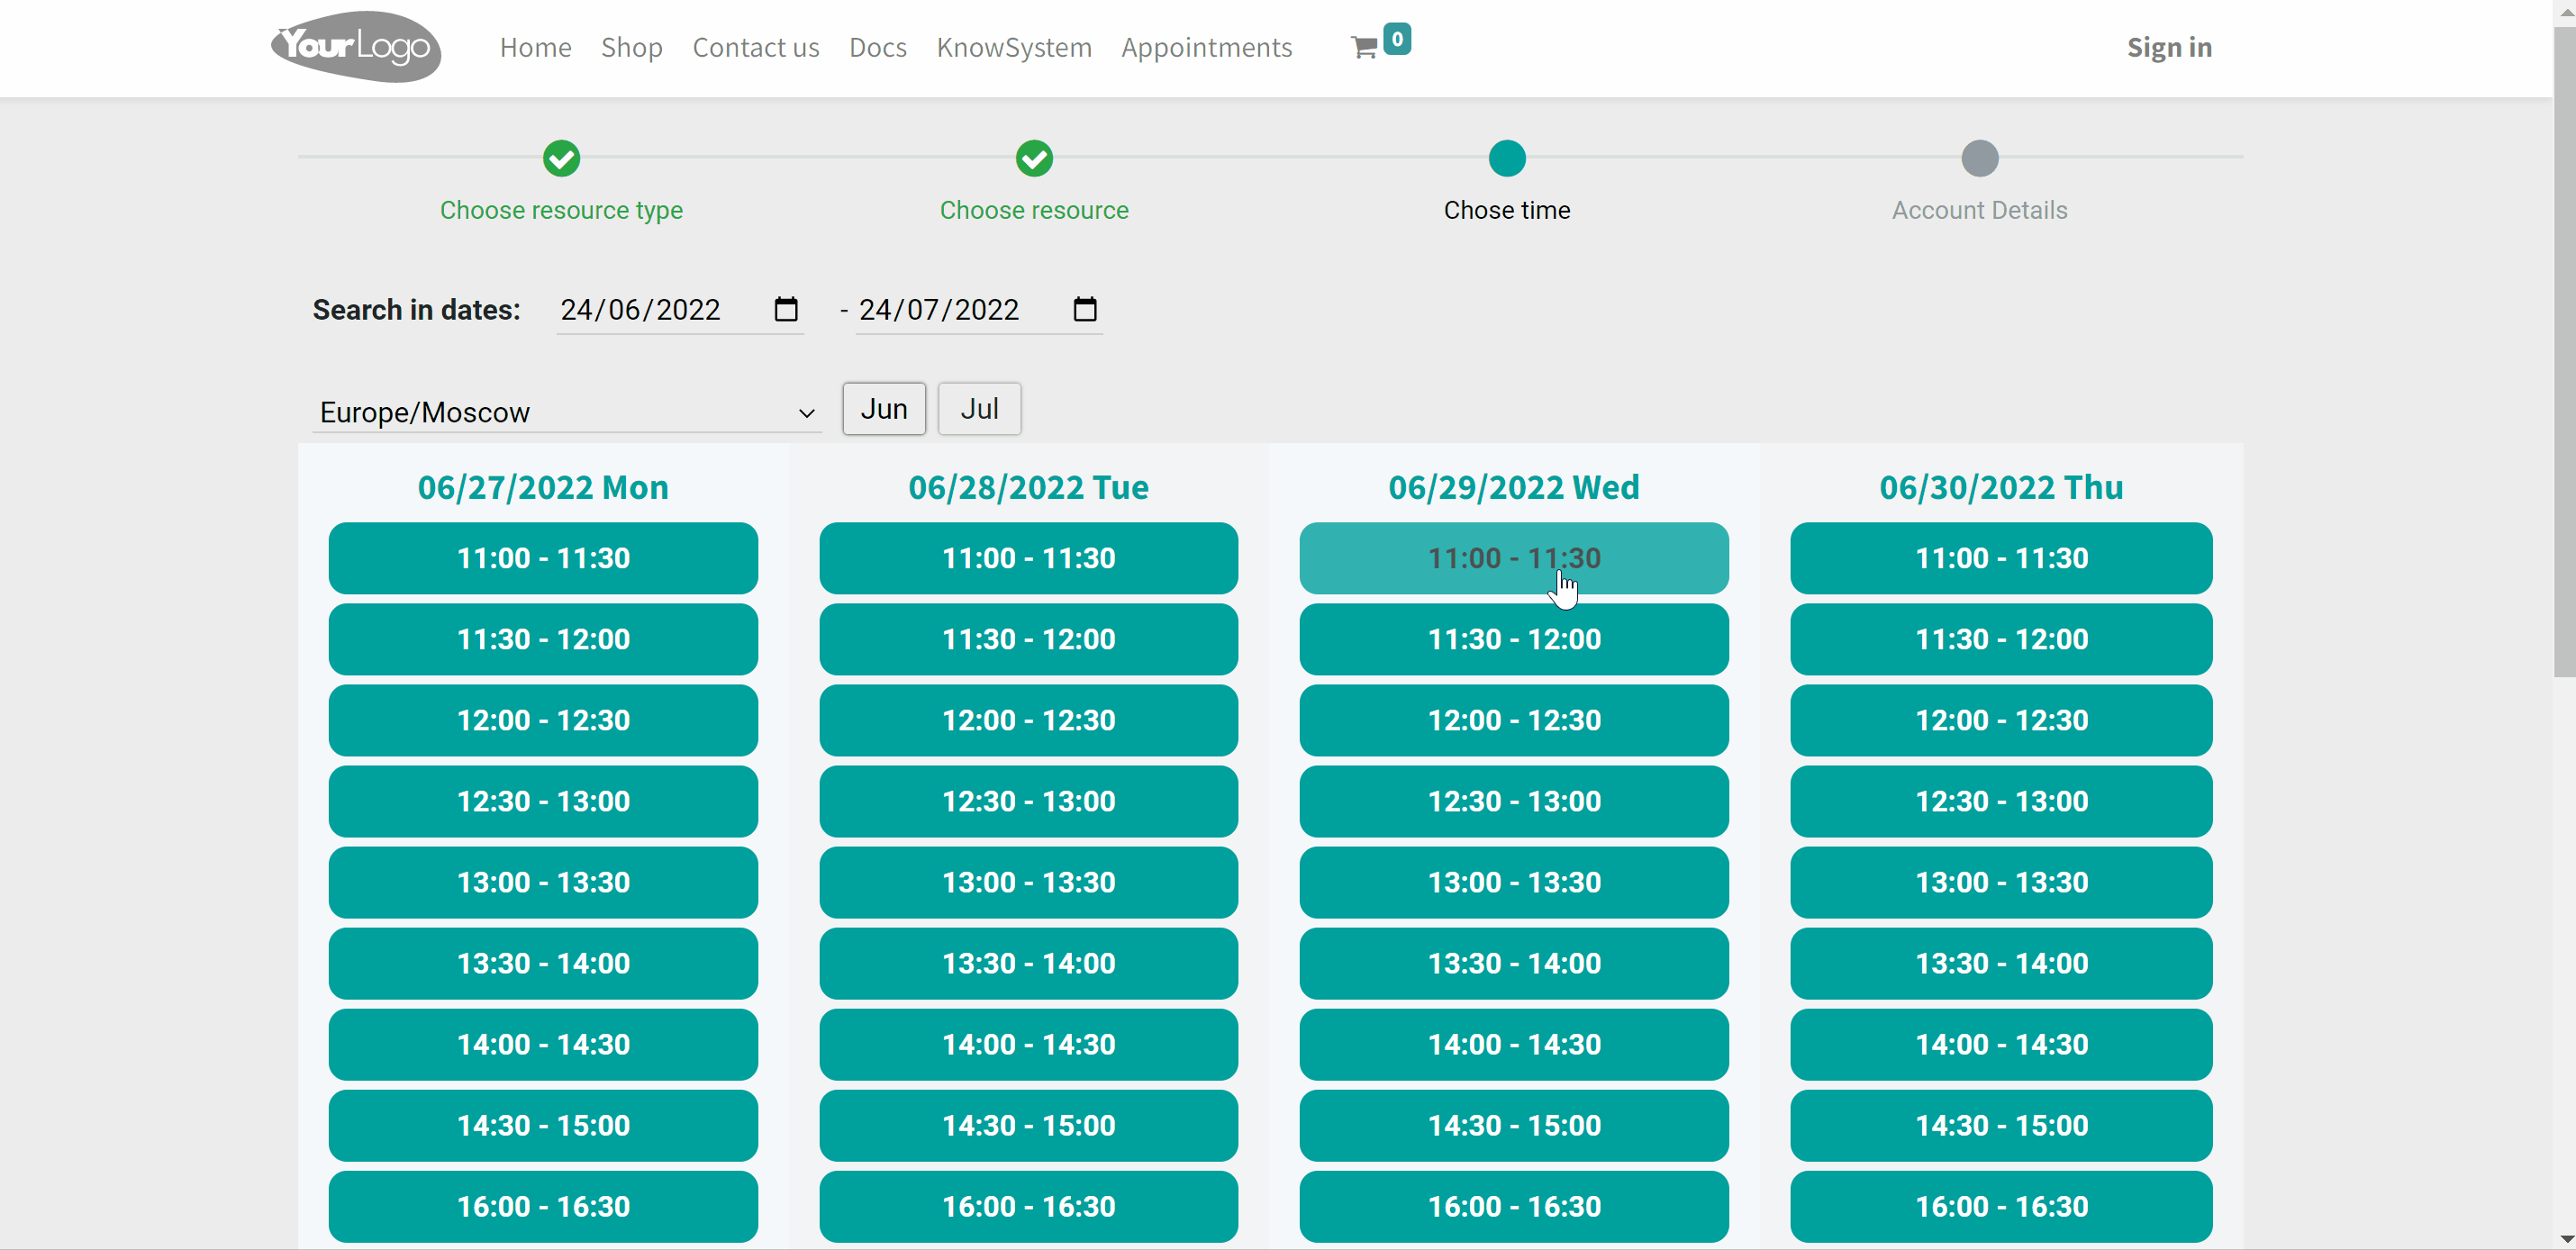Select Wednesday 16:00 - 16:30 slot
2576x1250 pixels.
[1514, 1206]
